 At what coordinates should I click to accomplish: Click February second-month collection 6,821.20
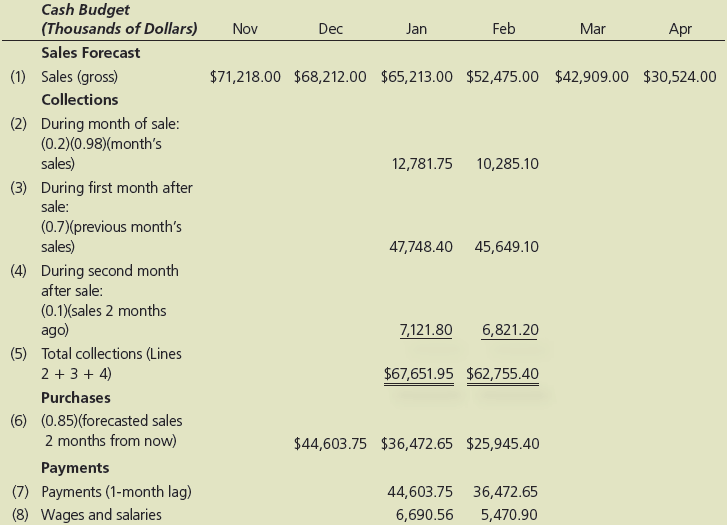[x=510, y=330]
